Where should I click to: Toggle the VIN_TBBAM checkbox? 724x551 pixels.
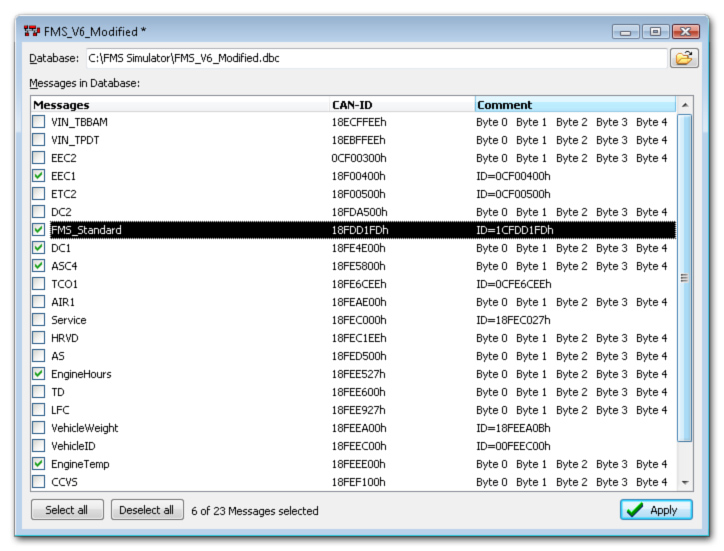point(39,122)
